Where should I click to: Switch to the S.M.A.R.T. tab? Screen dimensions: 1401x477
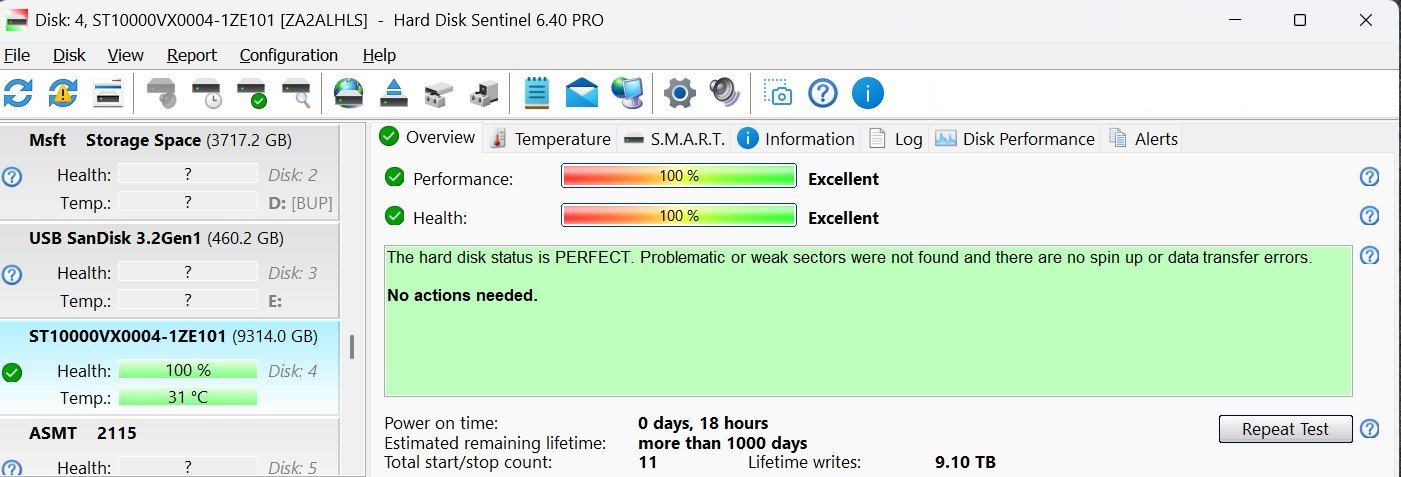tap(674, 139)
